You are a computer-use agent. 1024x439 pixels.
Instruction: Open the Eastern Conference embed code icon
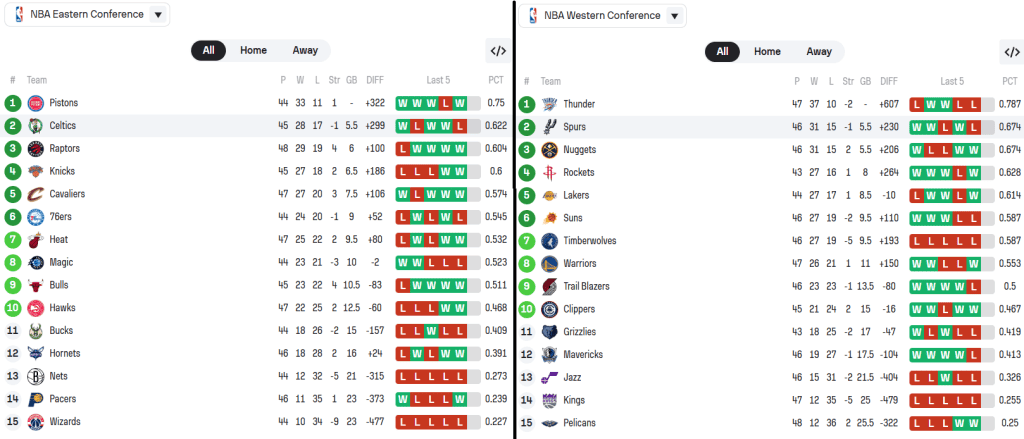point(498,51)
